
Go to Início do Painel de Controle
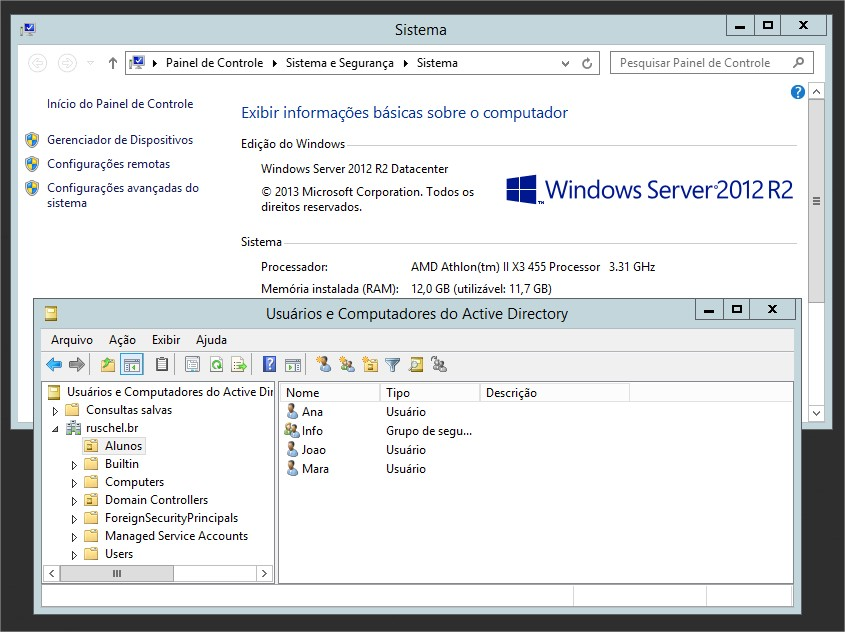pyautogui.click(x=120, y=104)
